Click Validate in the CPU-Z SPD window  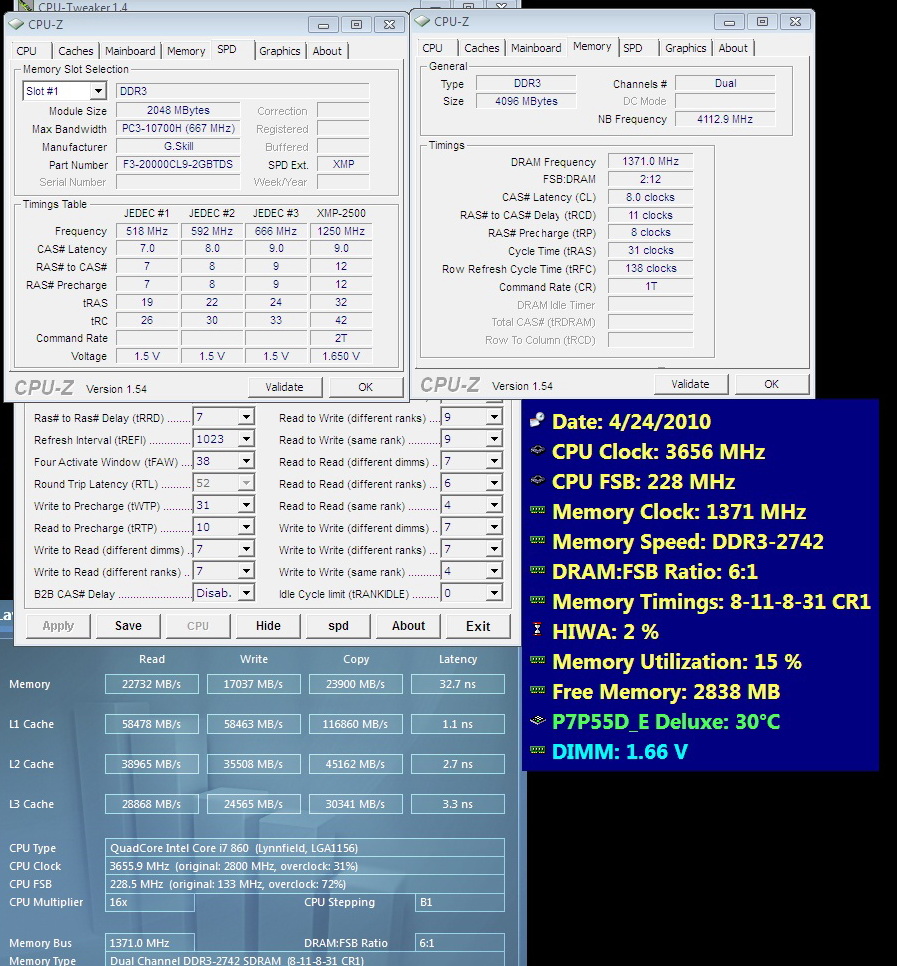tap(285, 388)
